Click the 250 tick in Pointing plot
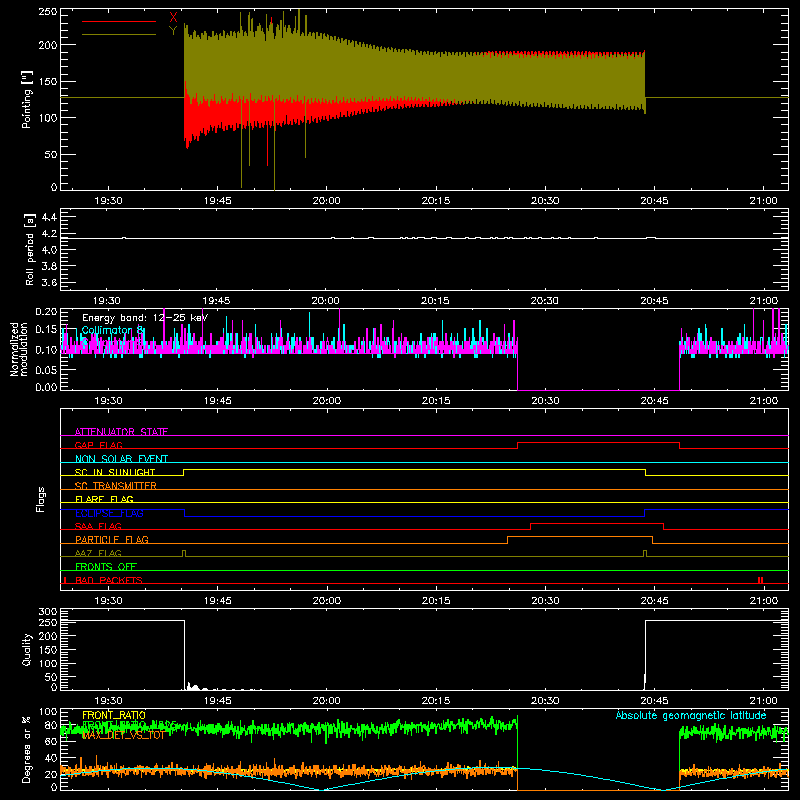 [47, 12]
